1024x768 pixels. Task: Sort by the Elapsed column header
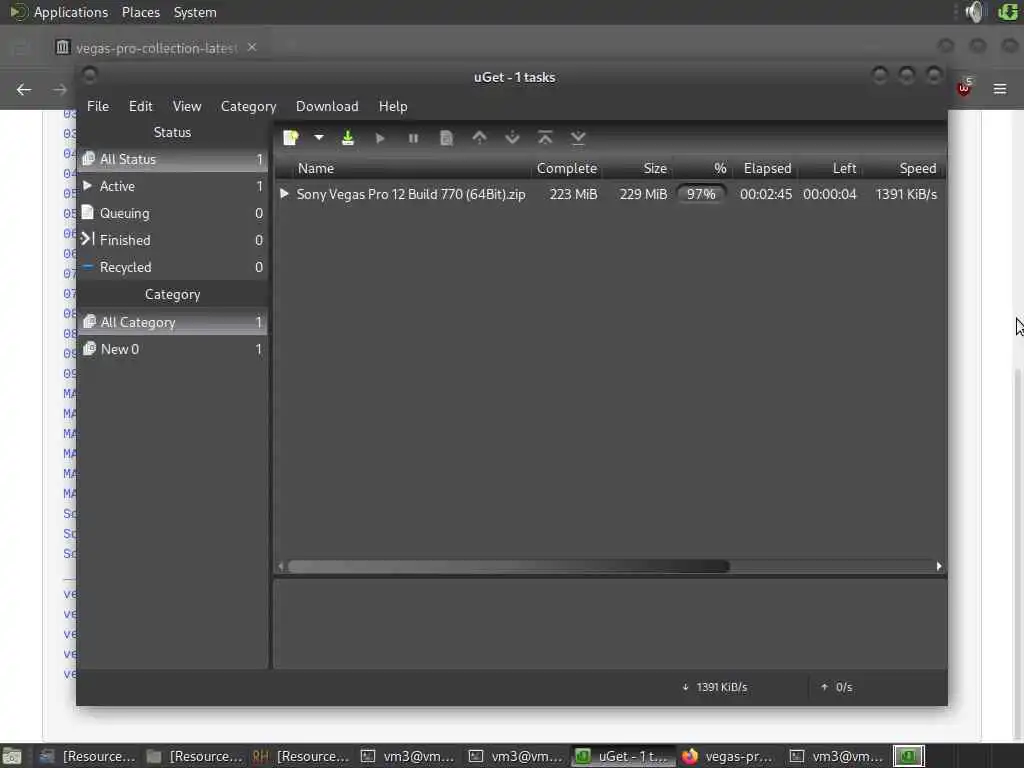(x=765, y=168)
